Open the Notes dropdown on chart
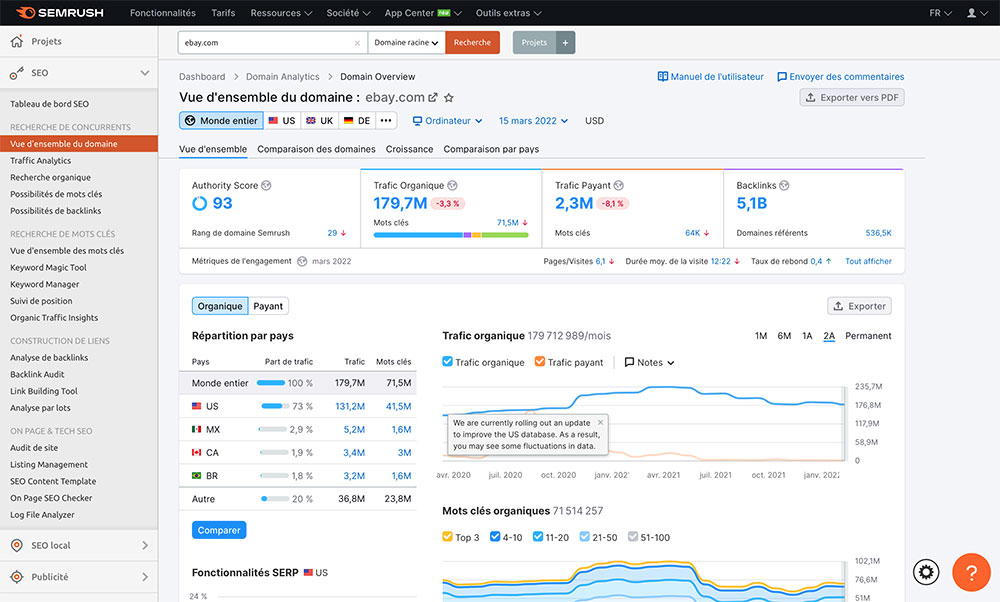This screenshot has width=1000, height=602. (649, 362)
